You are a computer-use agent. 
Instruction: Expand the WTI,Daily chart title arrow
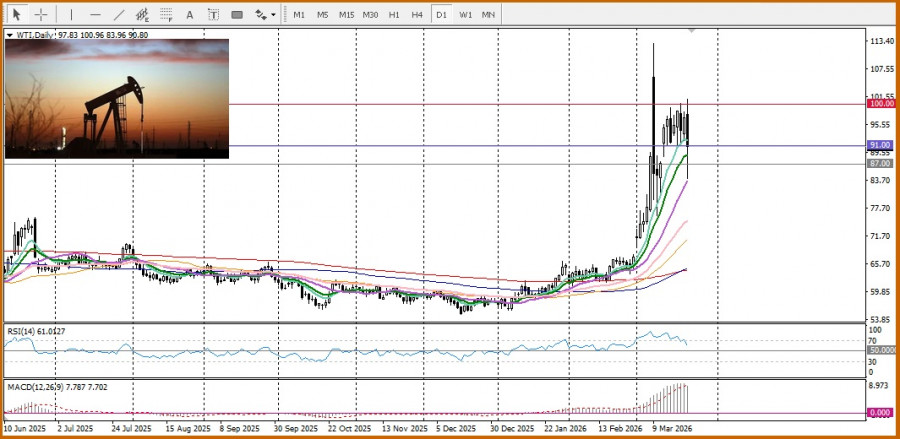click(x=10, y=35)
